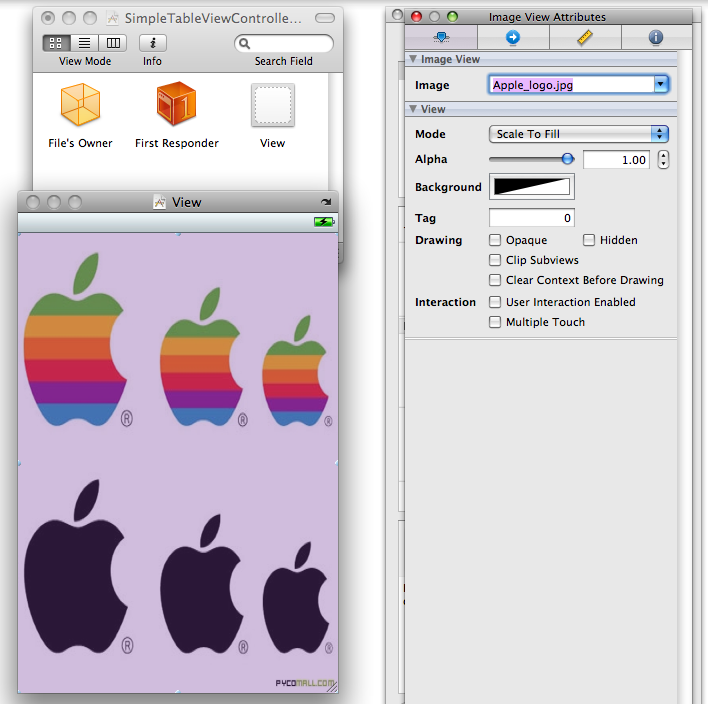The height and width of the screenshot is (704, 708).
Task: Open the Info inspector button
Action: tap(153, 43)
